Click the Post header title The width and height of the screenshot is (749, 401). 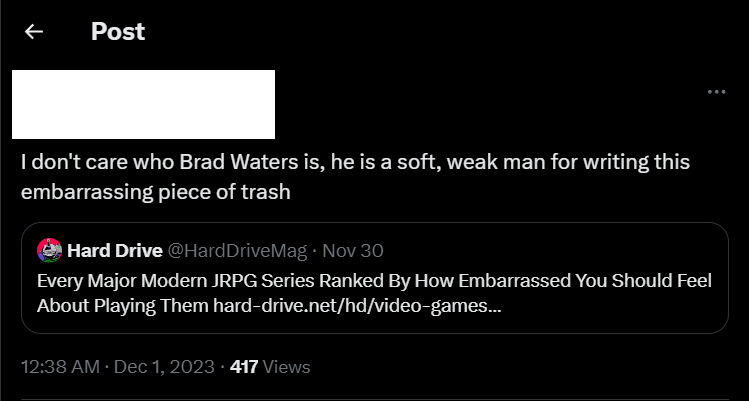pyautogui.click(x=118, y=32)
